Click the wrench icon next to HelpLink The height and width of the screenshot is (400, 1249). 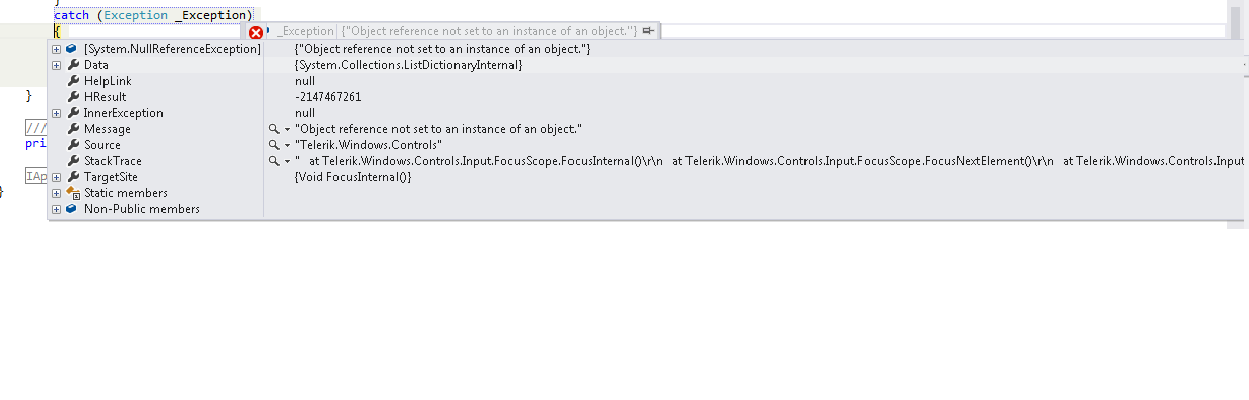point(72,81)
